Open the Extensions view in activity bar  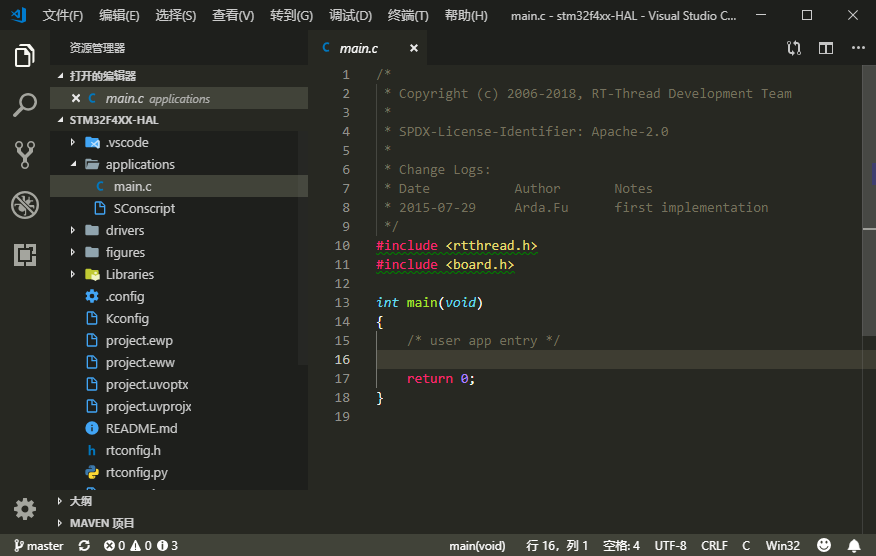[x=25, y=255]
